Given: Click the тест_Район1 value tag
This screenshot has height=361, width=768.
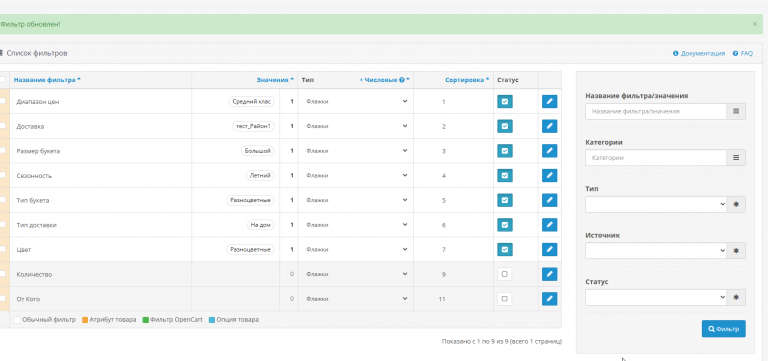Looking at the screenshot, I should point(253,126).
